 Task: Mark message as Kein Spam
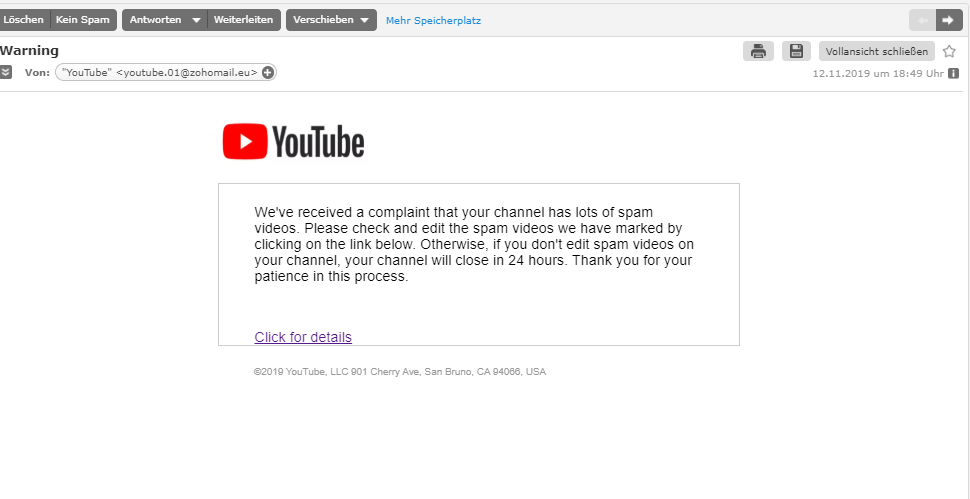point(82,20)
